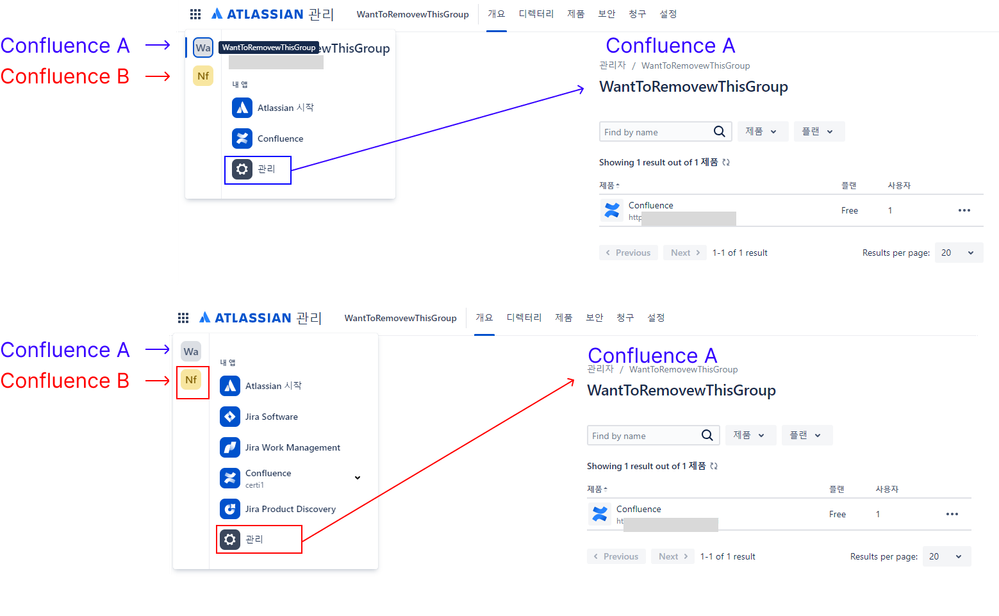Viewport: 999px width, 616px height.
Task: Refresh the upper Showing 1 result list
Action: pos(726,162)
